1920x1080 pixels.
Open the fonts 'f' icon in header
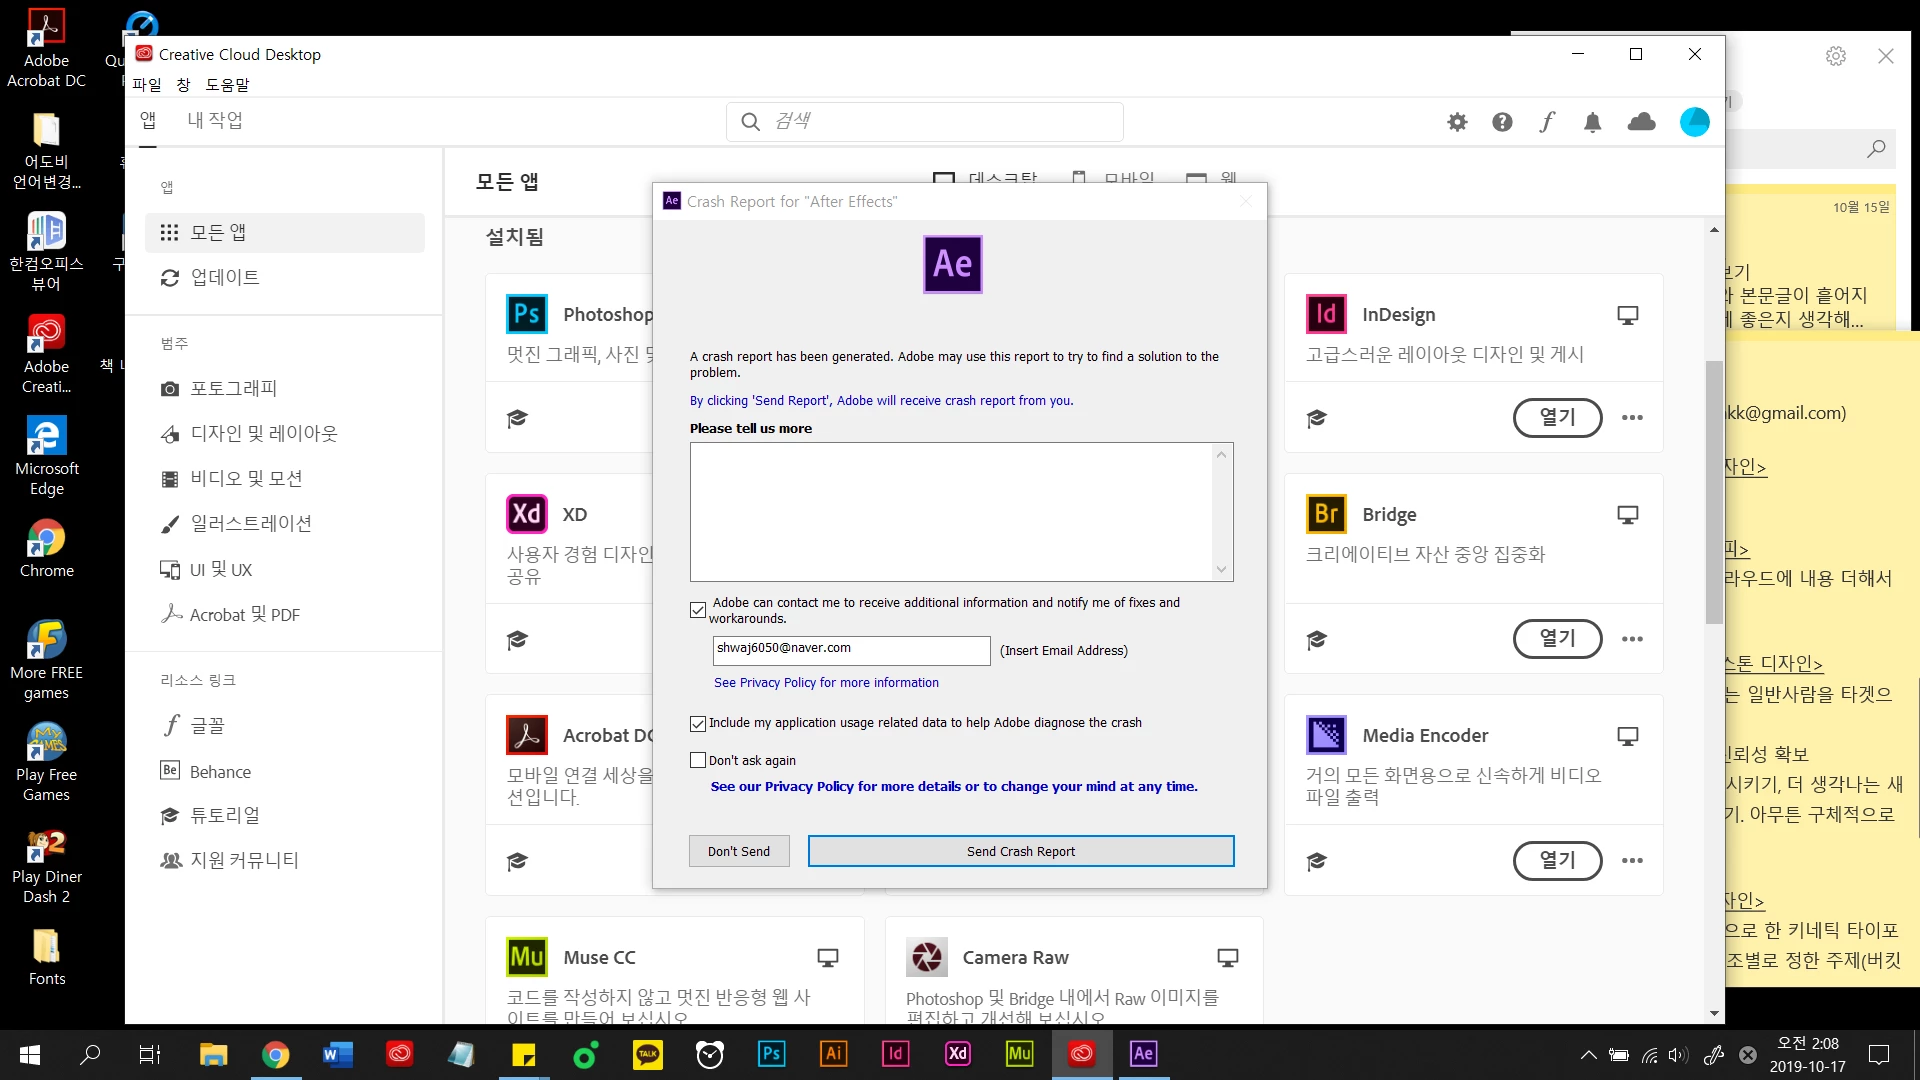click(x=1547, y=122)
